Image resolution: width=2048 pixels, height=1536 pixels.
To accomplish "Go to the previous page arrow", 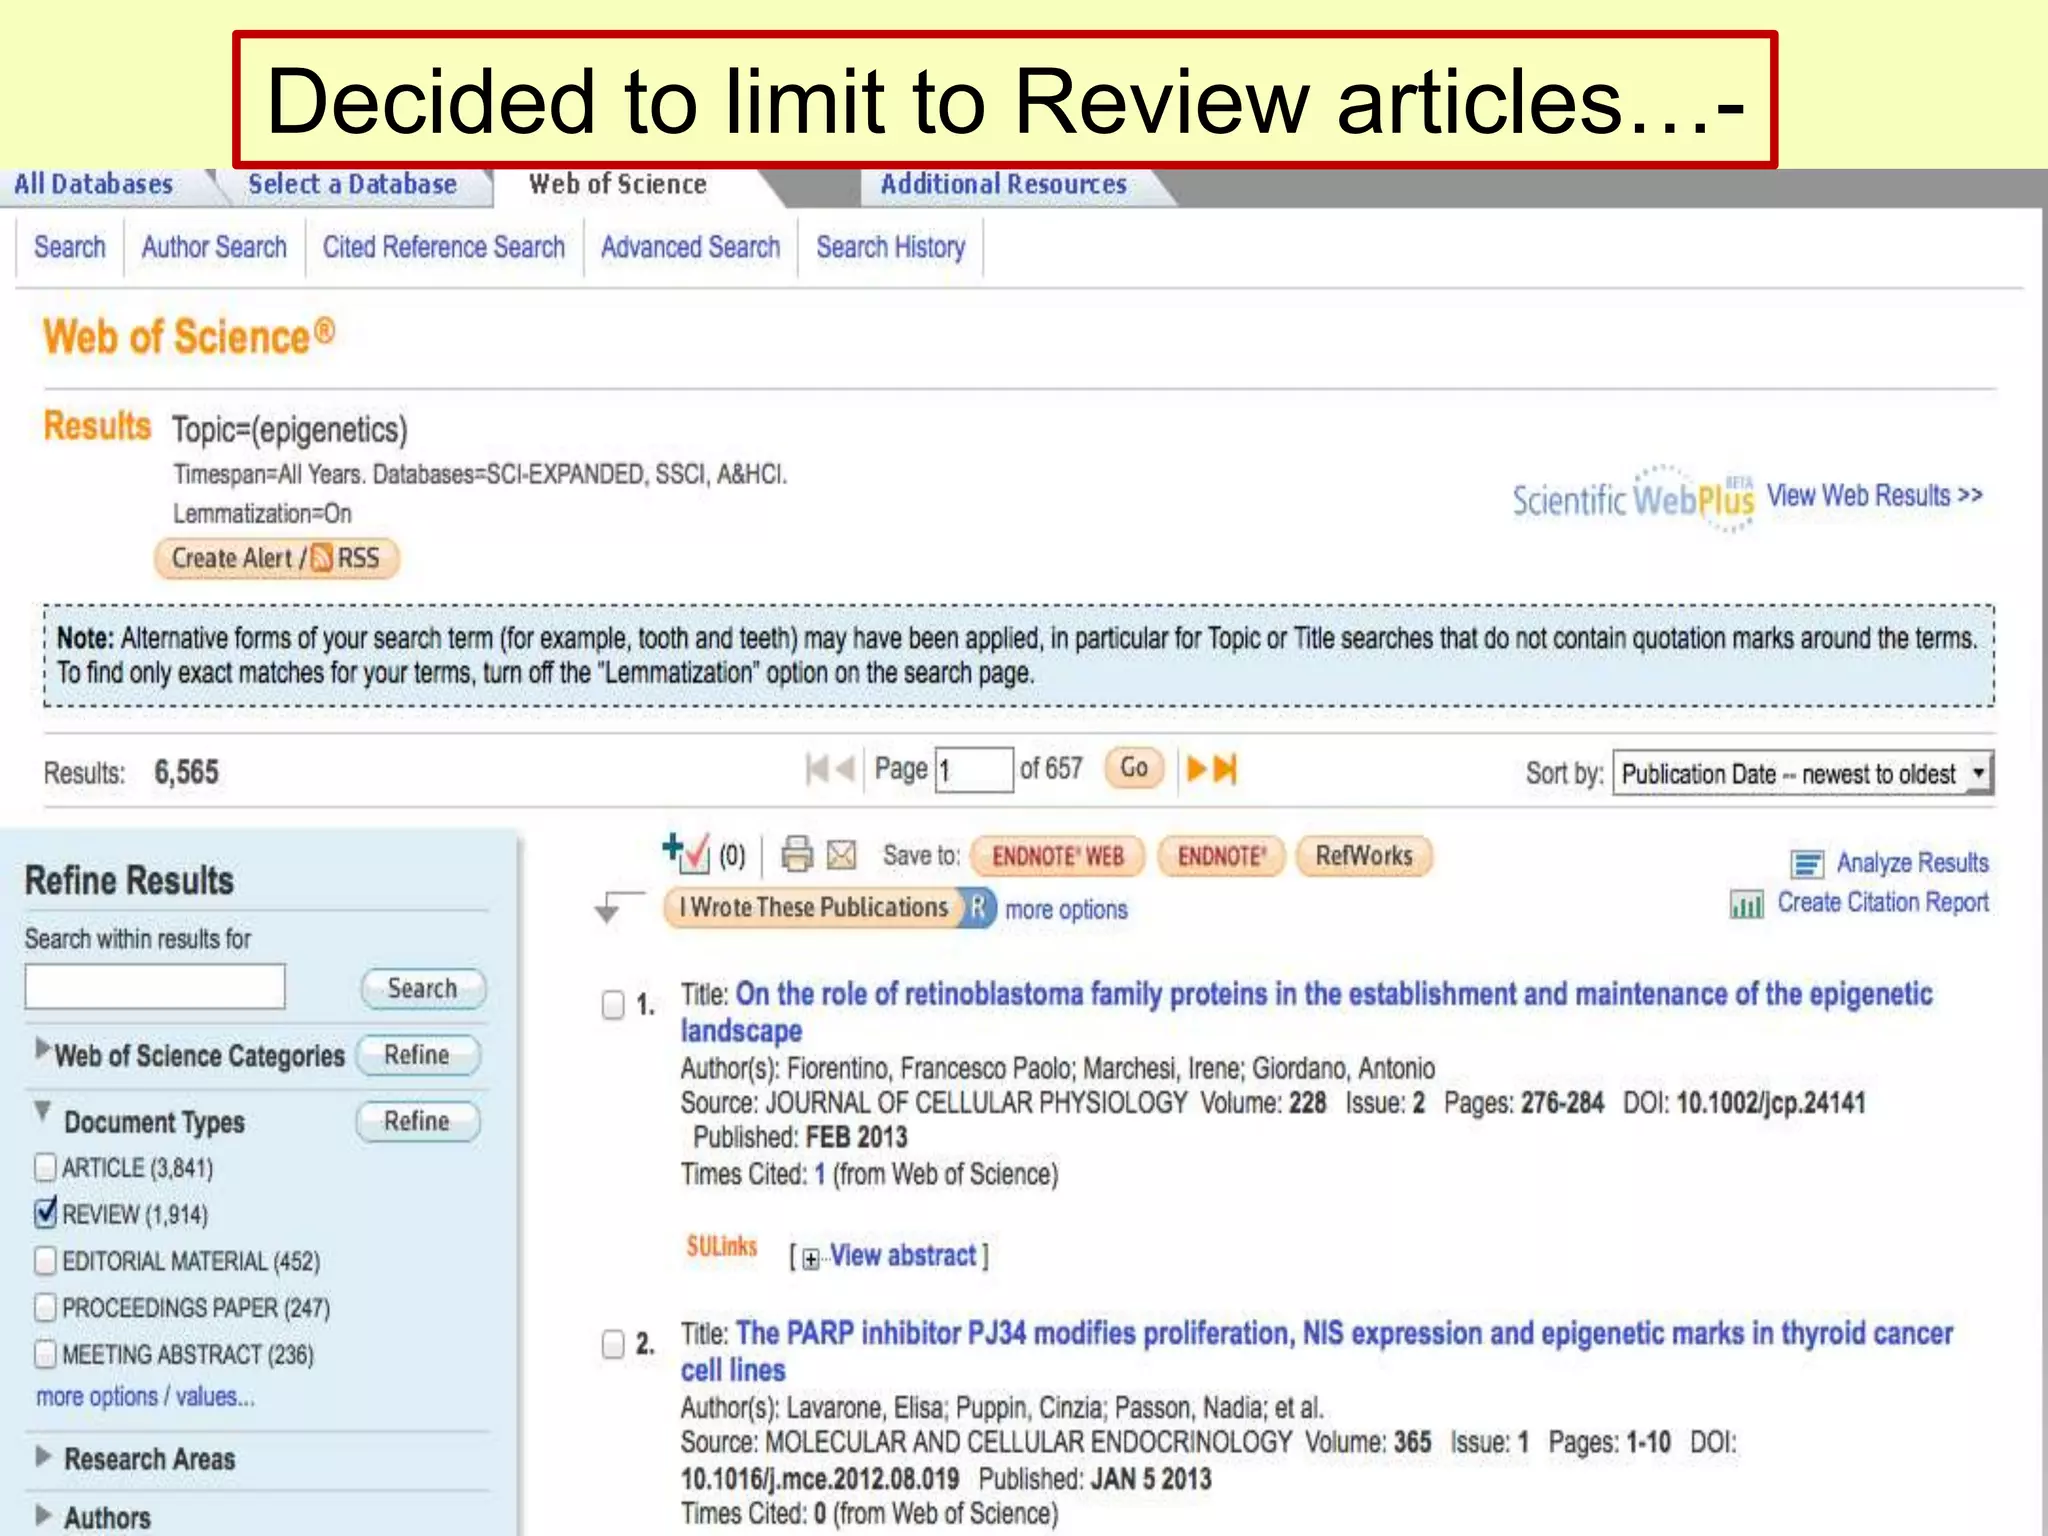I will 846,769.
